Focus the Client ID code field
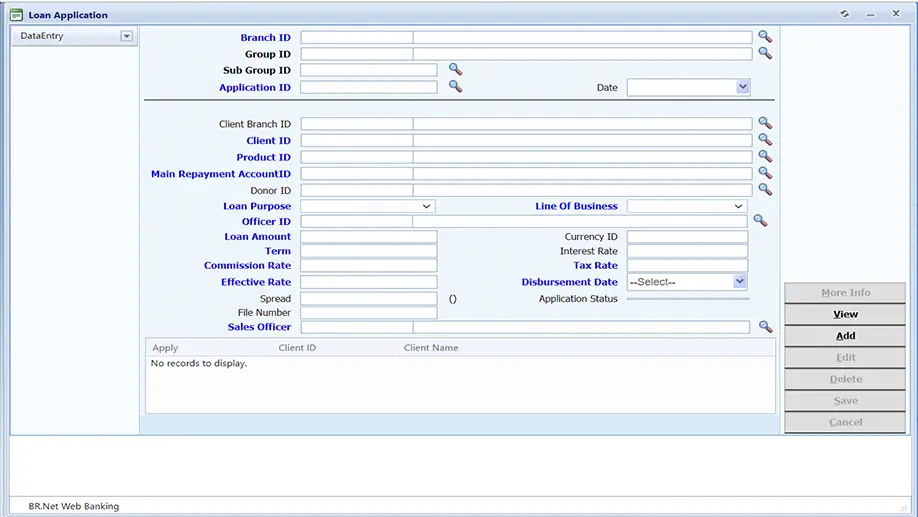 357,141
